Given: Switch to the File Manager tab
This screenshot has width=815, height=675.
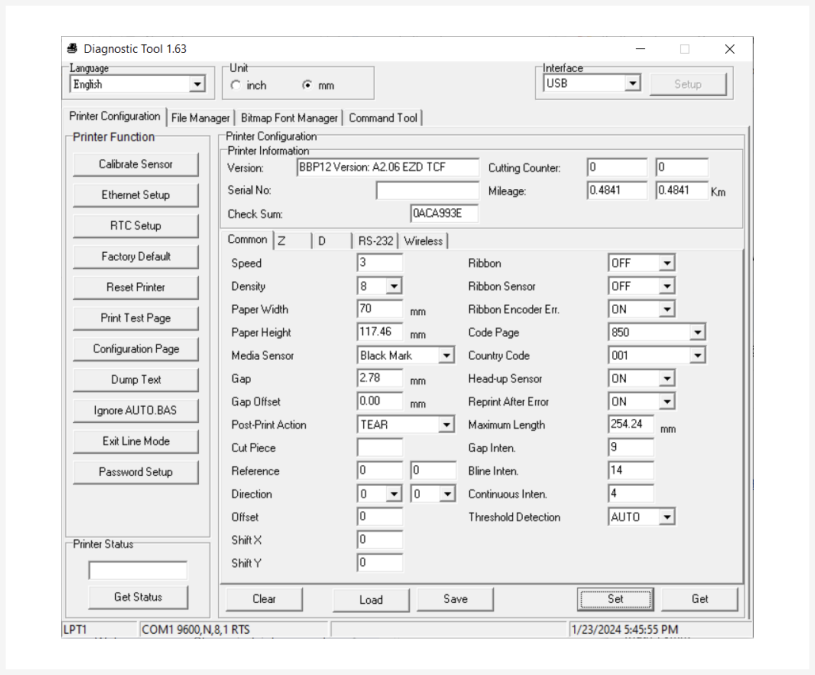Looking at the screenshot, I should (x=200, y=118).
